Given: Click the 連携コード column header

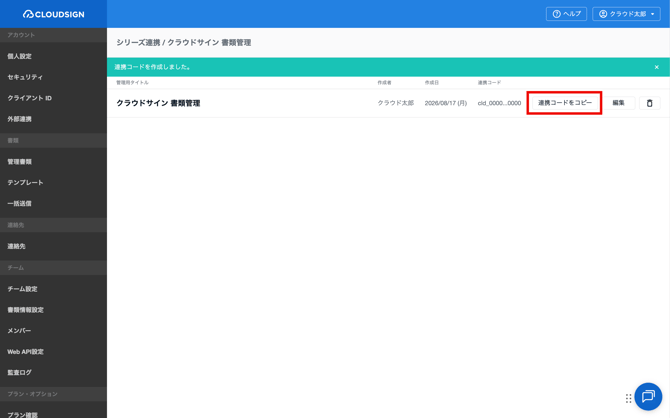Looking at the screenshot, I should coord(489,82).
